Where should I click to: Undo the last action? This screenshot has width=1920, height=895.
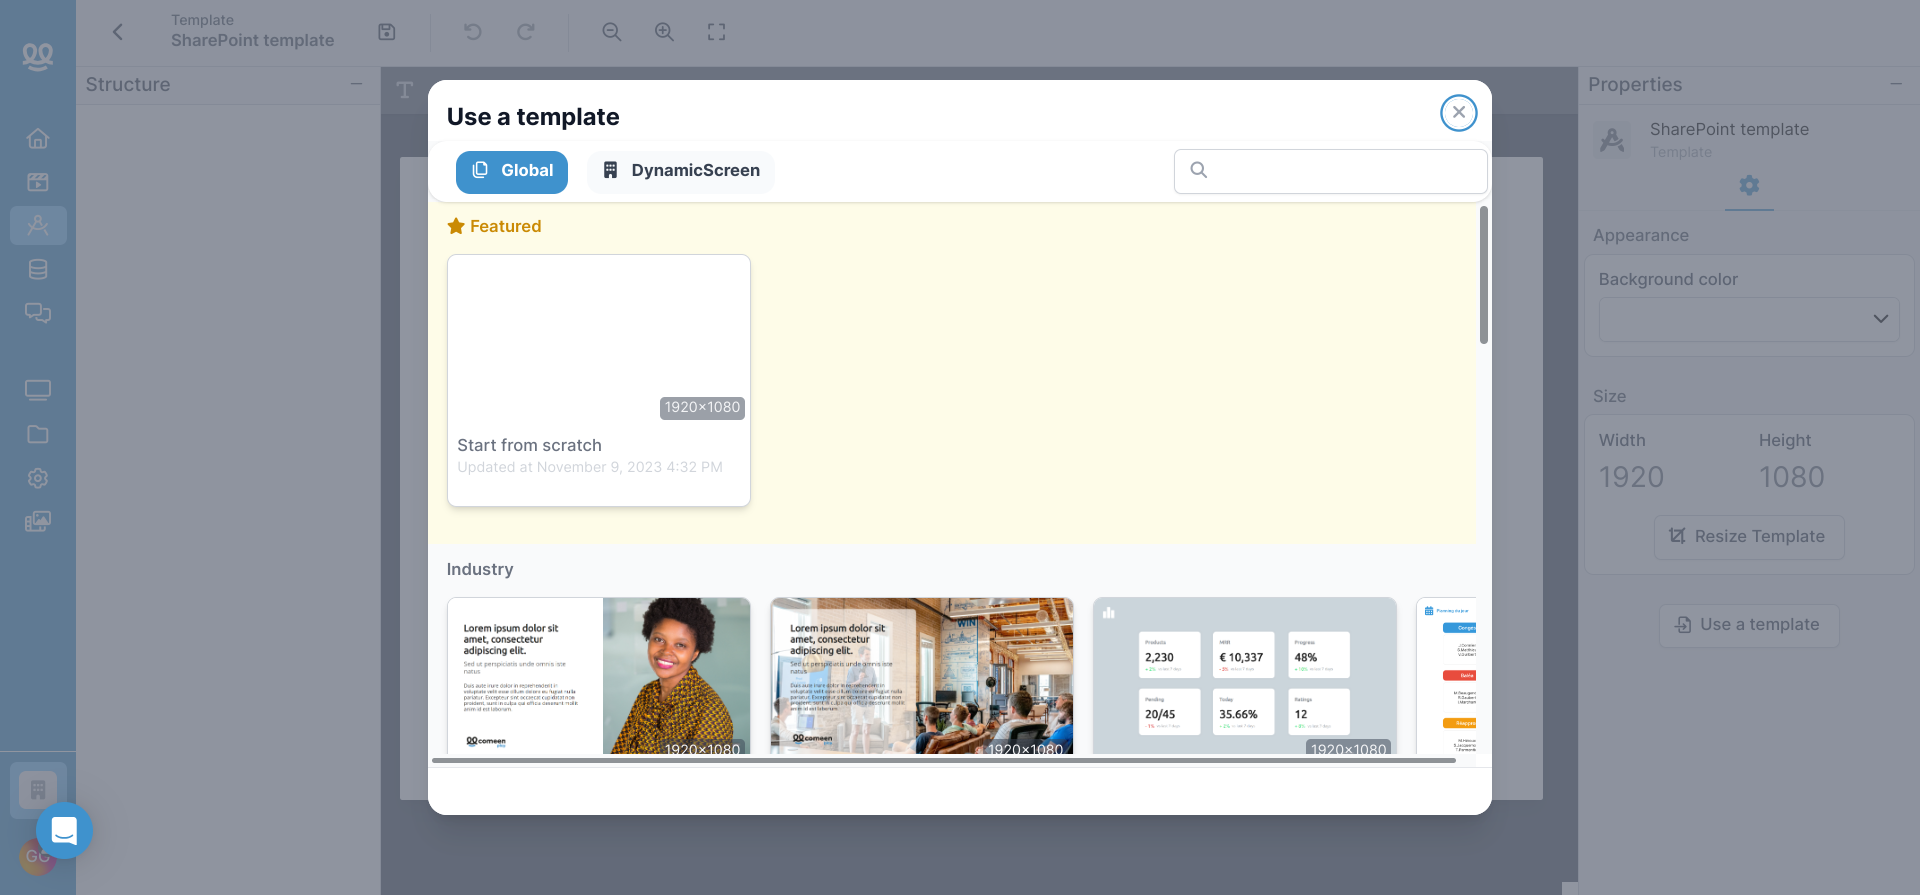tap(473, 32)
